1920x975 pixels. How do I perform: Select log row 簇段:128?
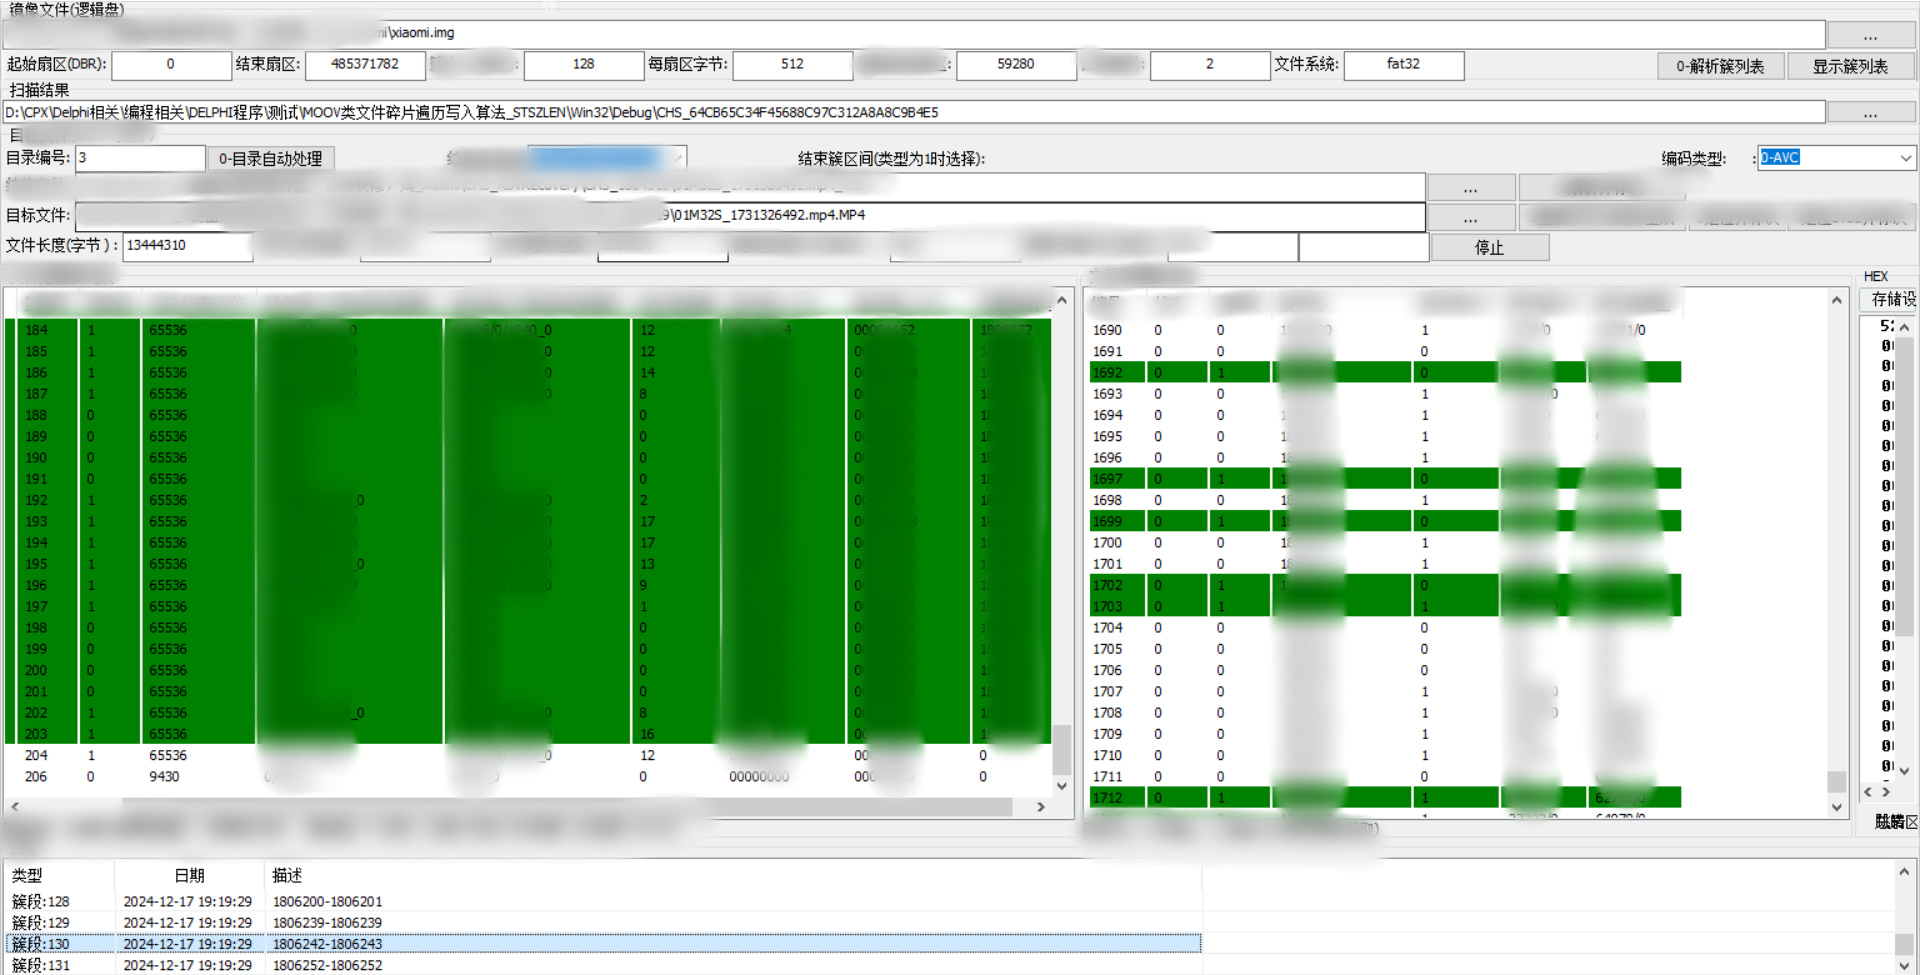[600, 901]
